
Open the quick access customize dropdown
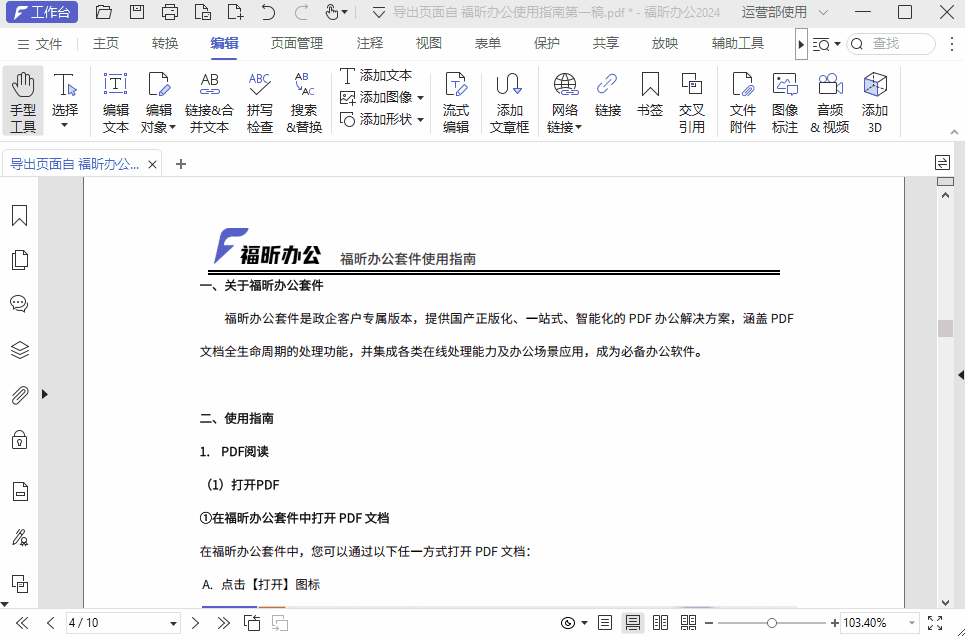[378, 12]
